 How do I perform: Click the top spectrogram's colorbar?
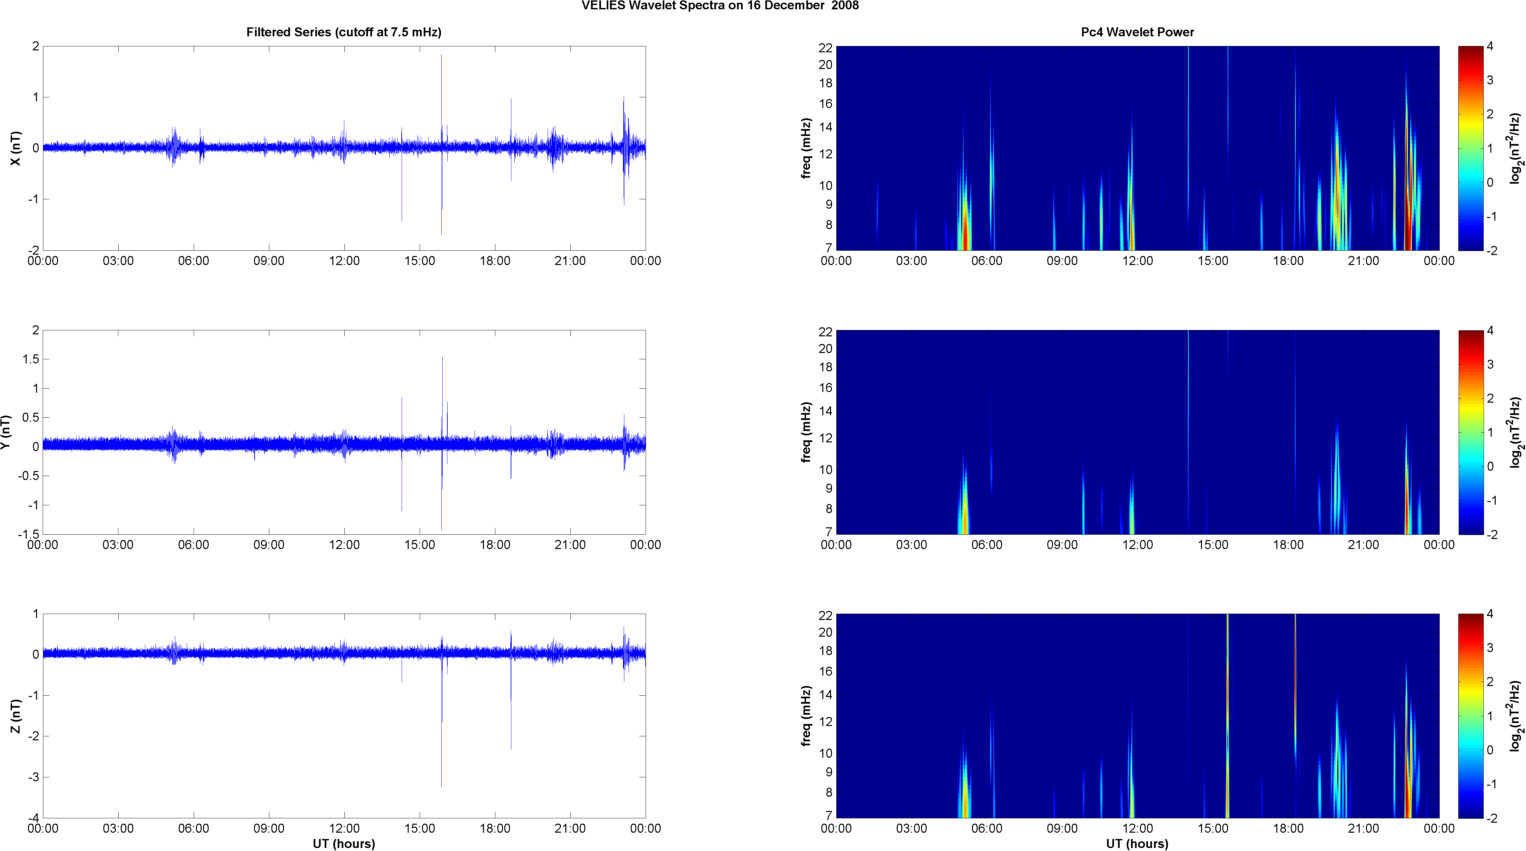coord(1470,148)
